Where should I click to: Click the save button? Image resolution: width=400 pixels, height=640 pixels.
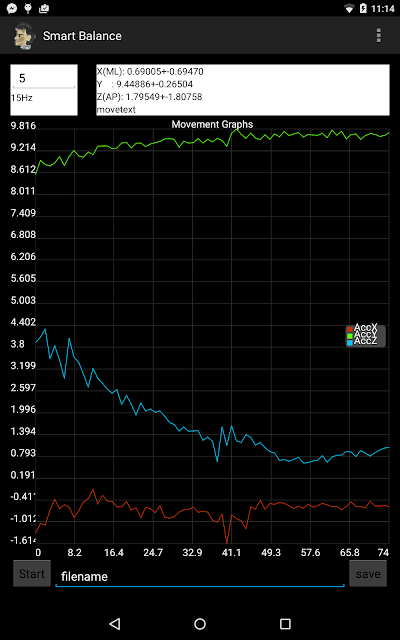pyautogui.click(x=368, y=573)
